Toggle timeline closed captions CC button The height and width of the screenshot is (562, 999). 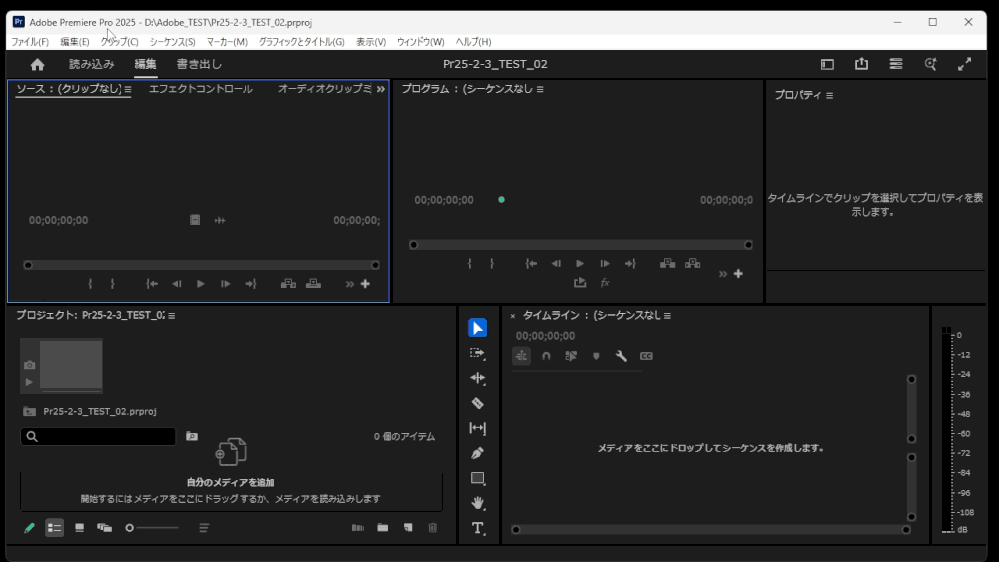pyautogui.click(x=646, y=356)
